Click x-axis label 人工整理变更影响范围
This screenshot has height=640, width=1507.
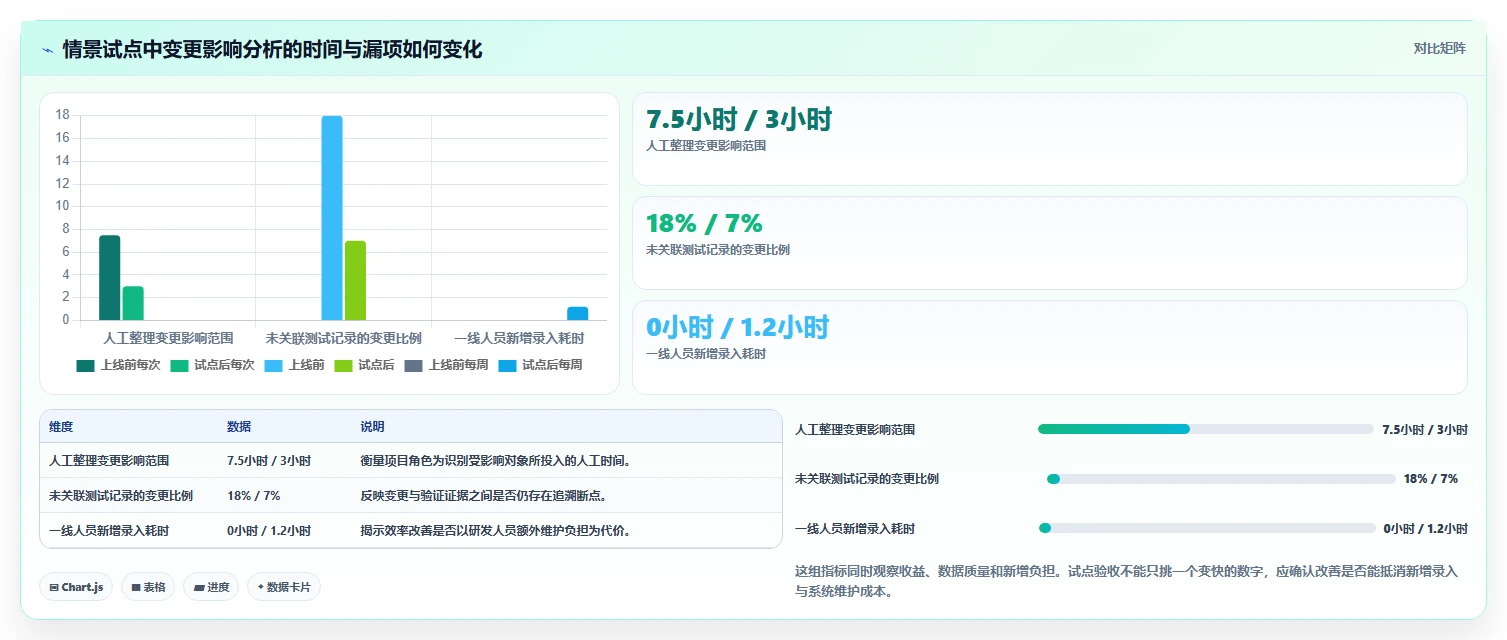point(168,338)
